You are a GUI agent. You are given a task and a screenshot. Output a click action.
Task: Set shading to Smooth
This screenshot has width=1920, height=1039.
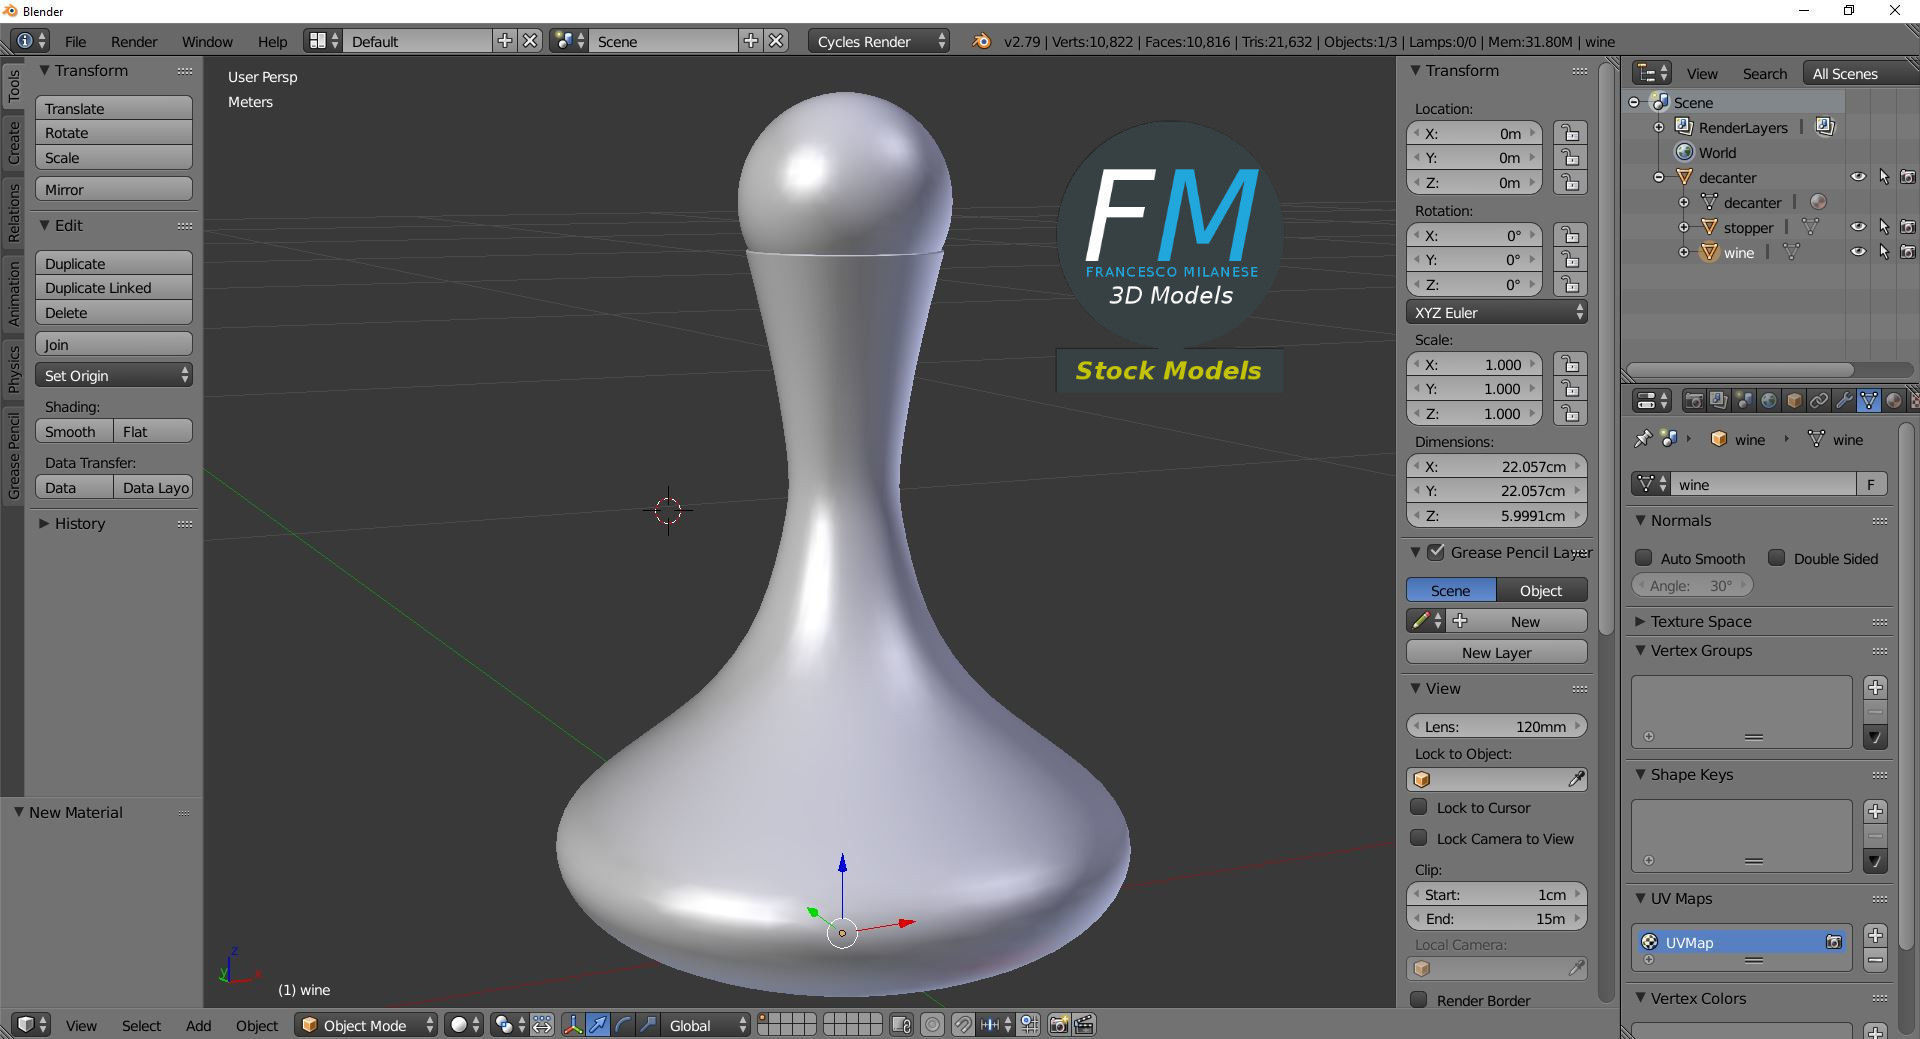tap(74, 431)
